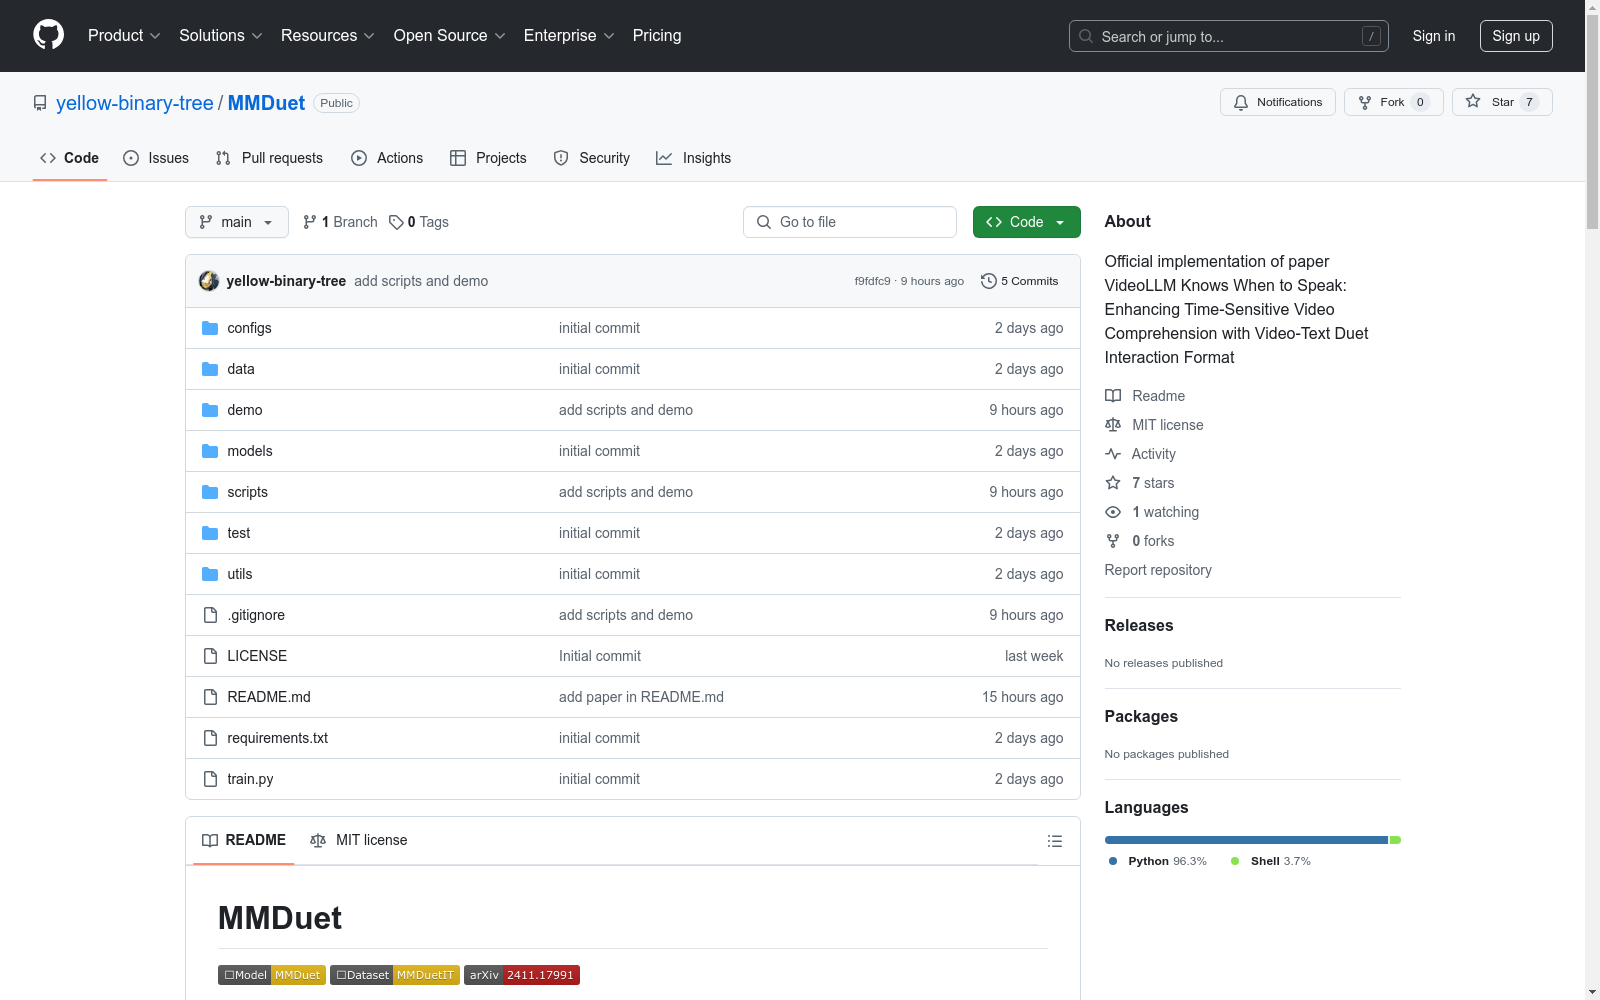Expand the Solutions menu
1600x1000 pixels.
(x=221, y=35)
